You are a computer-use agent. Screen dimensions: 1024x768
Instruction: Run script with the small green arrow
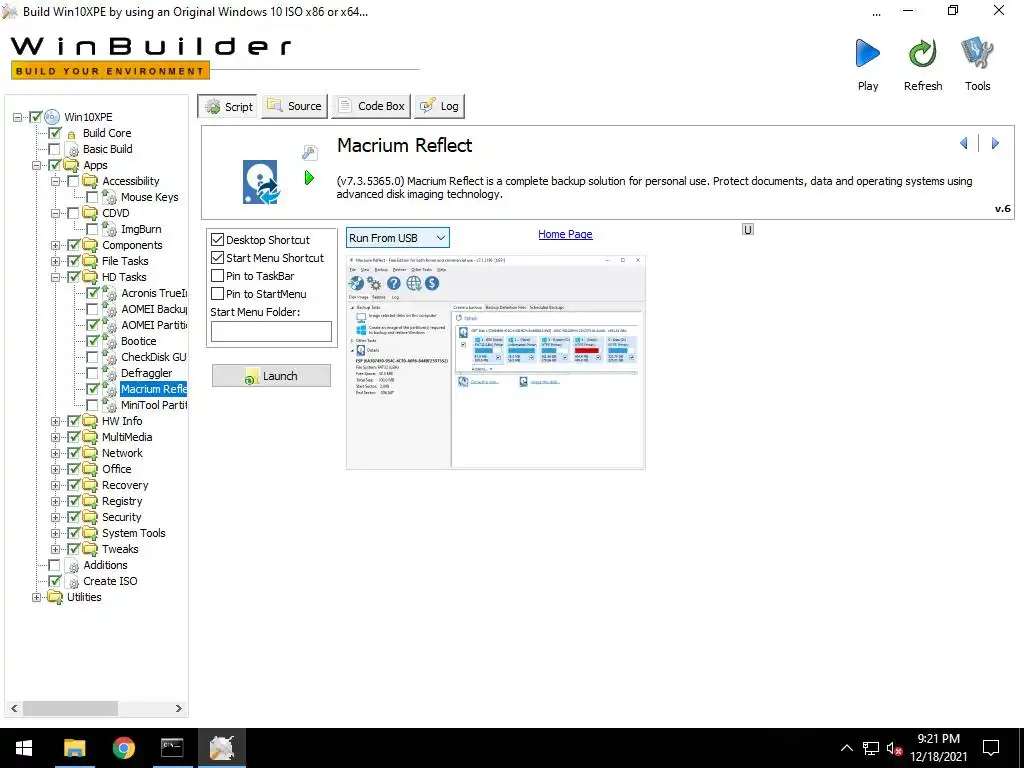[x=310, y=178]
